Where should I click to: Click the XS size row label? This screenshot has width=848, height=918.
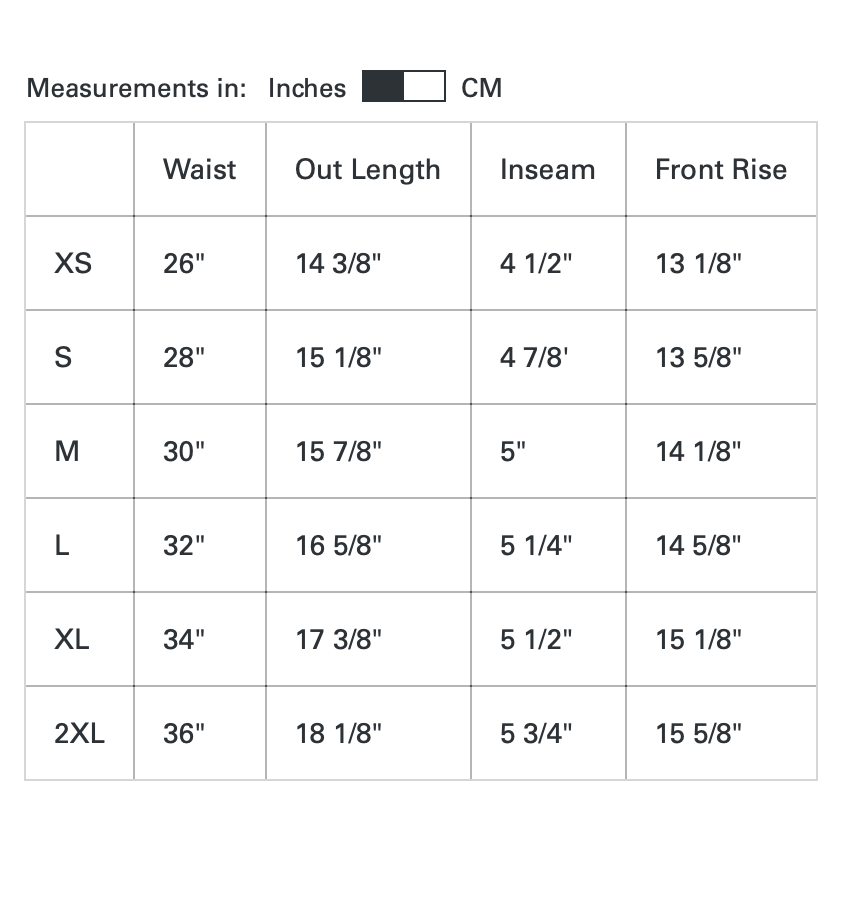click(73, 263)
